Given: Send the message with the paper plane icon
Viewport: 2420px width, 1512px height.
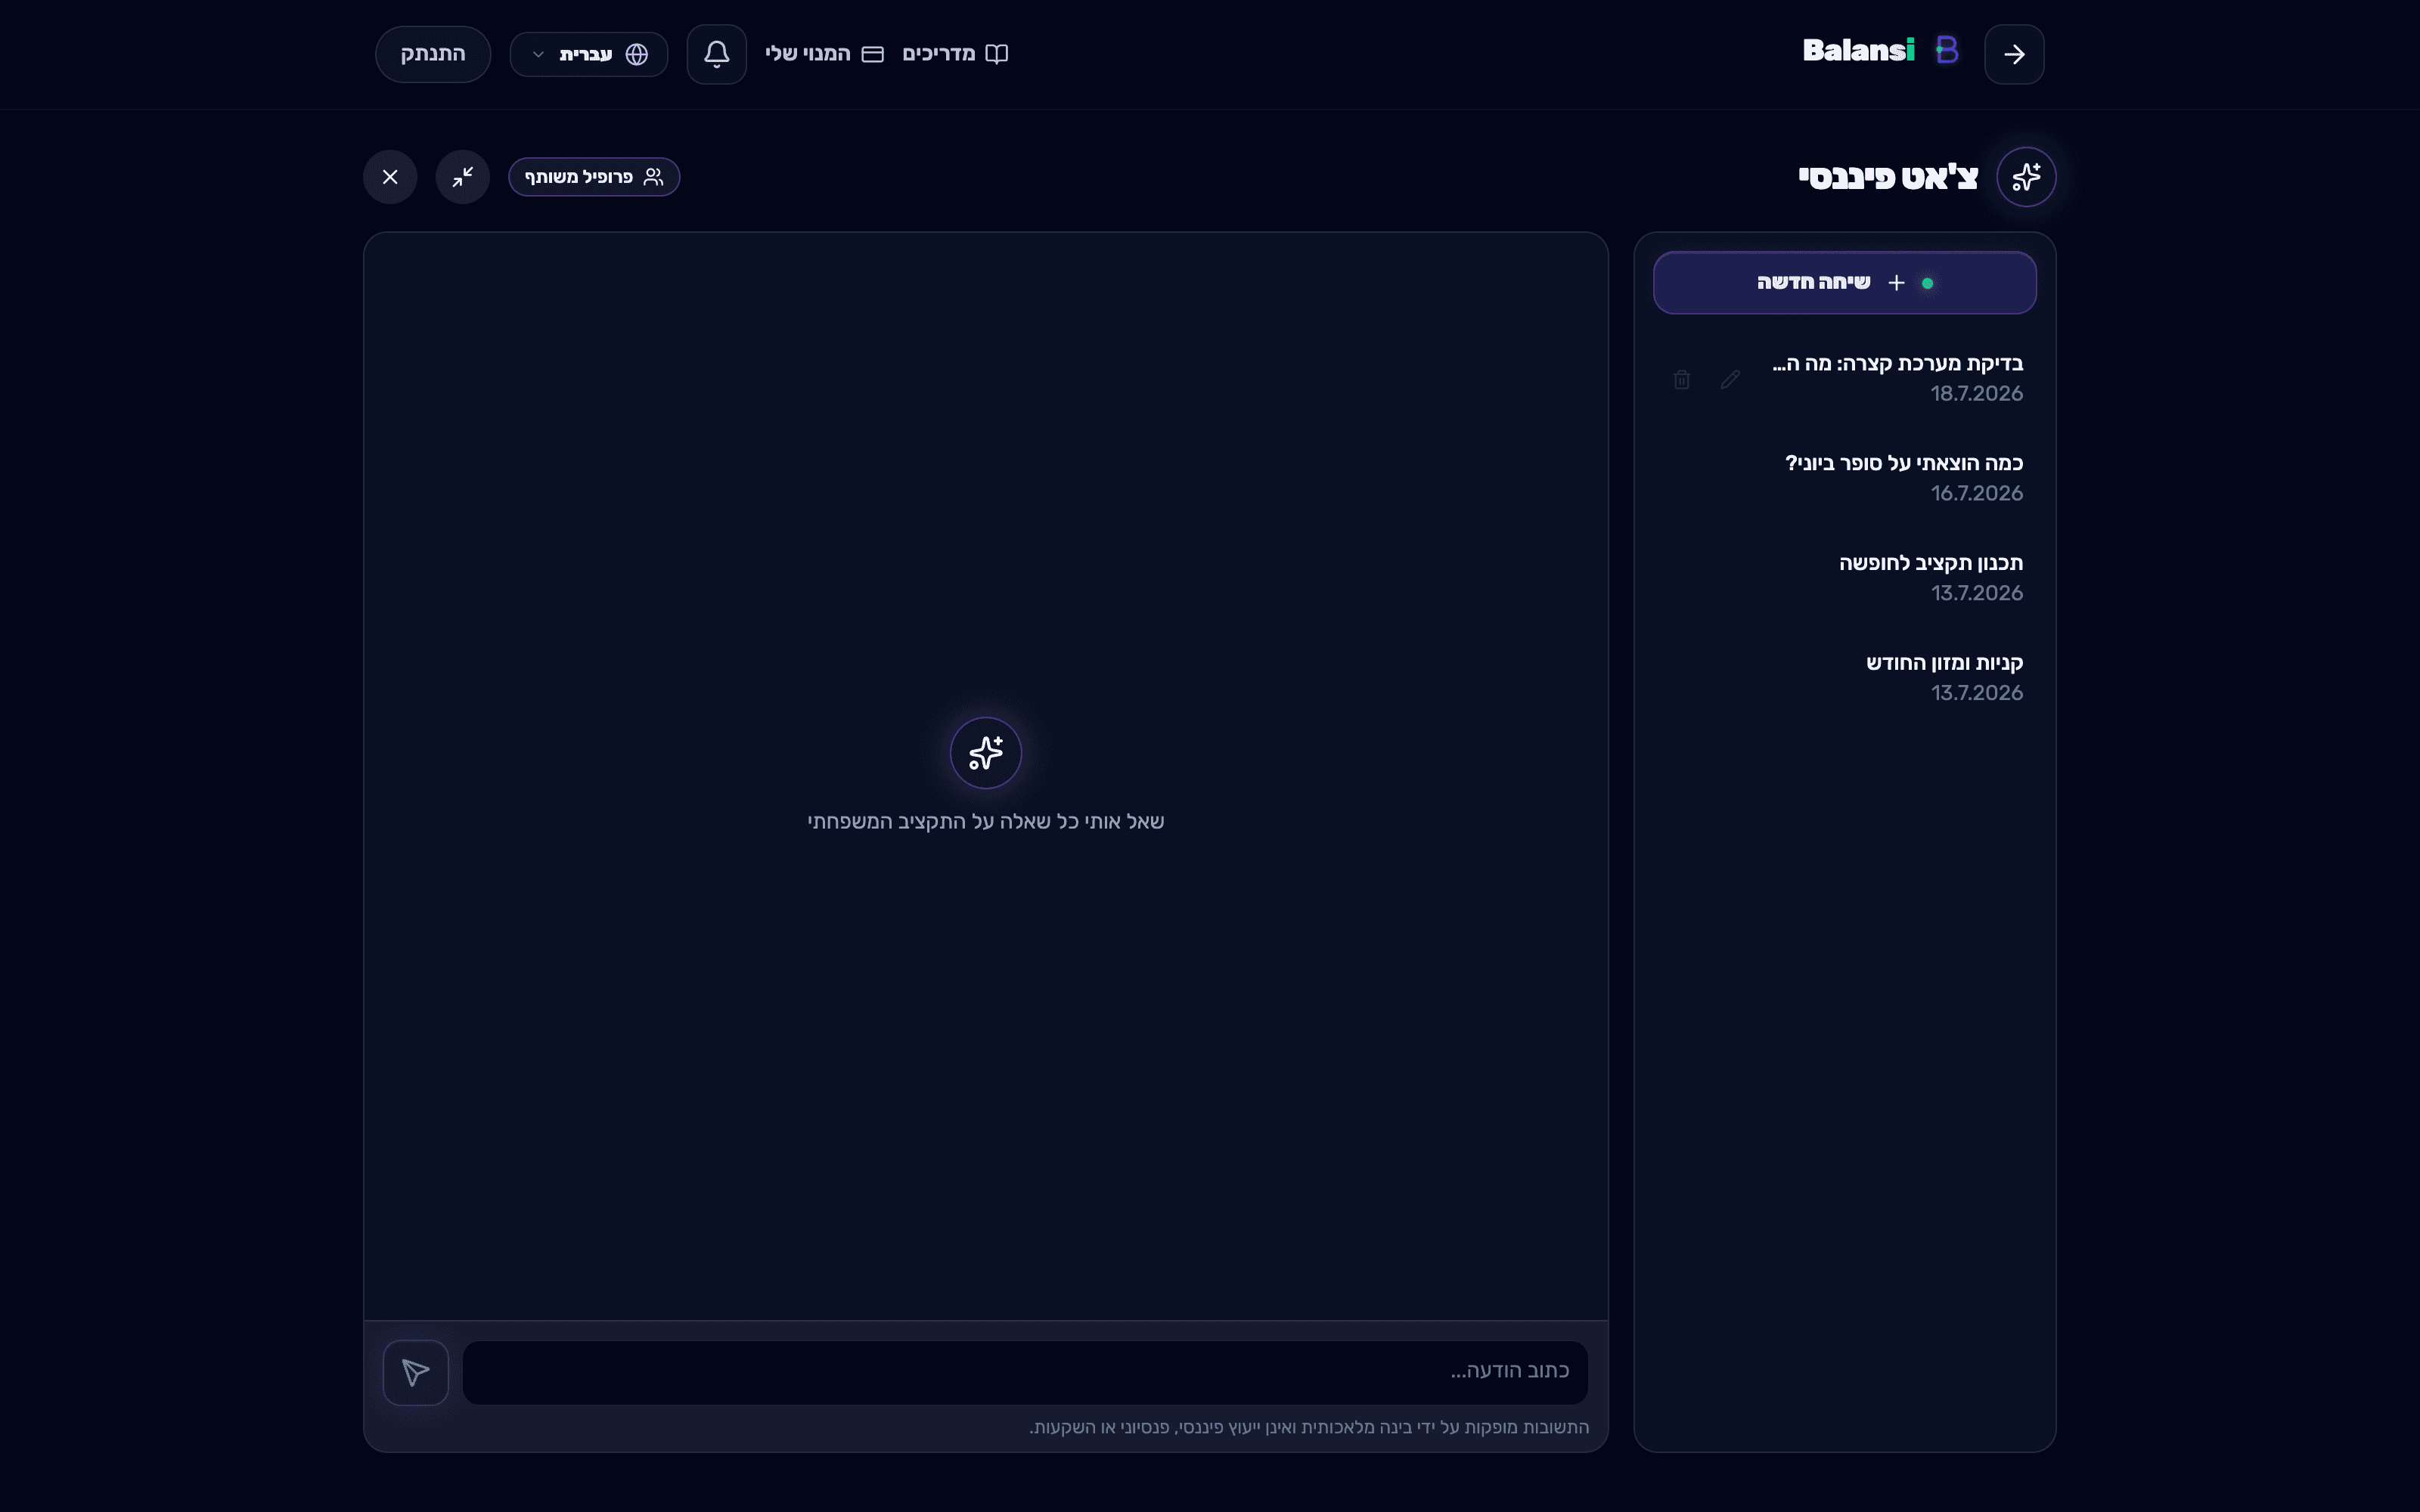Looking at the screenshot, I should tap(416, 1372).
